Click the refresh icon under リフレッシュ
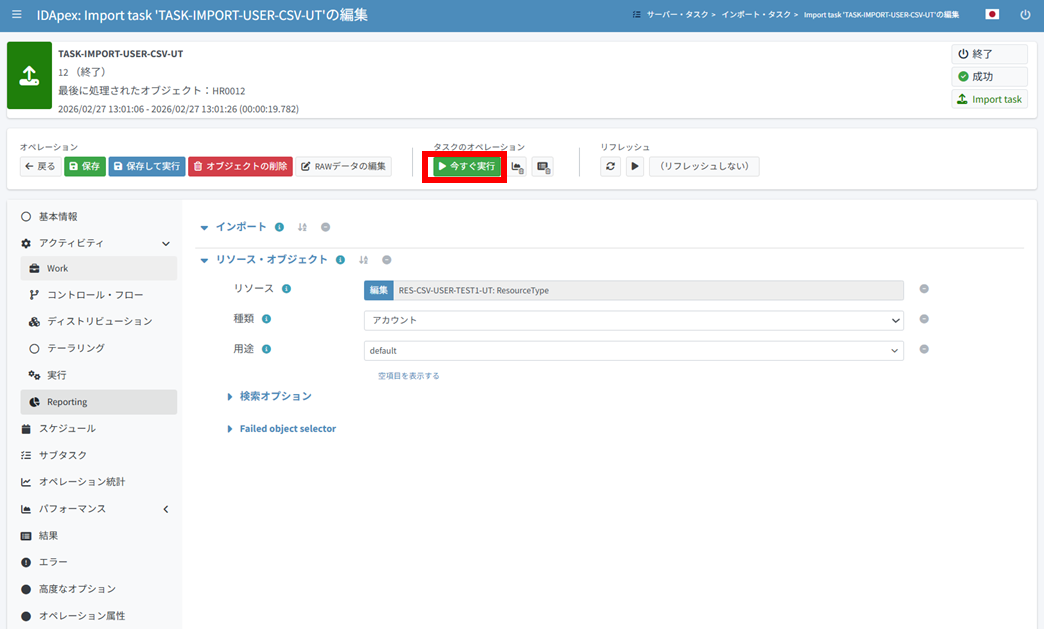 (x=610, y=167)
